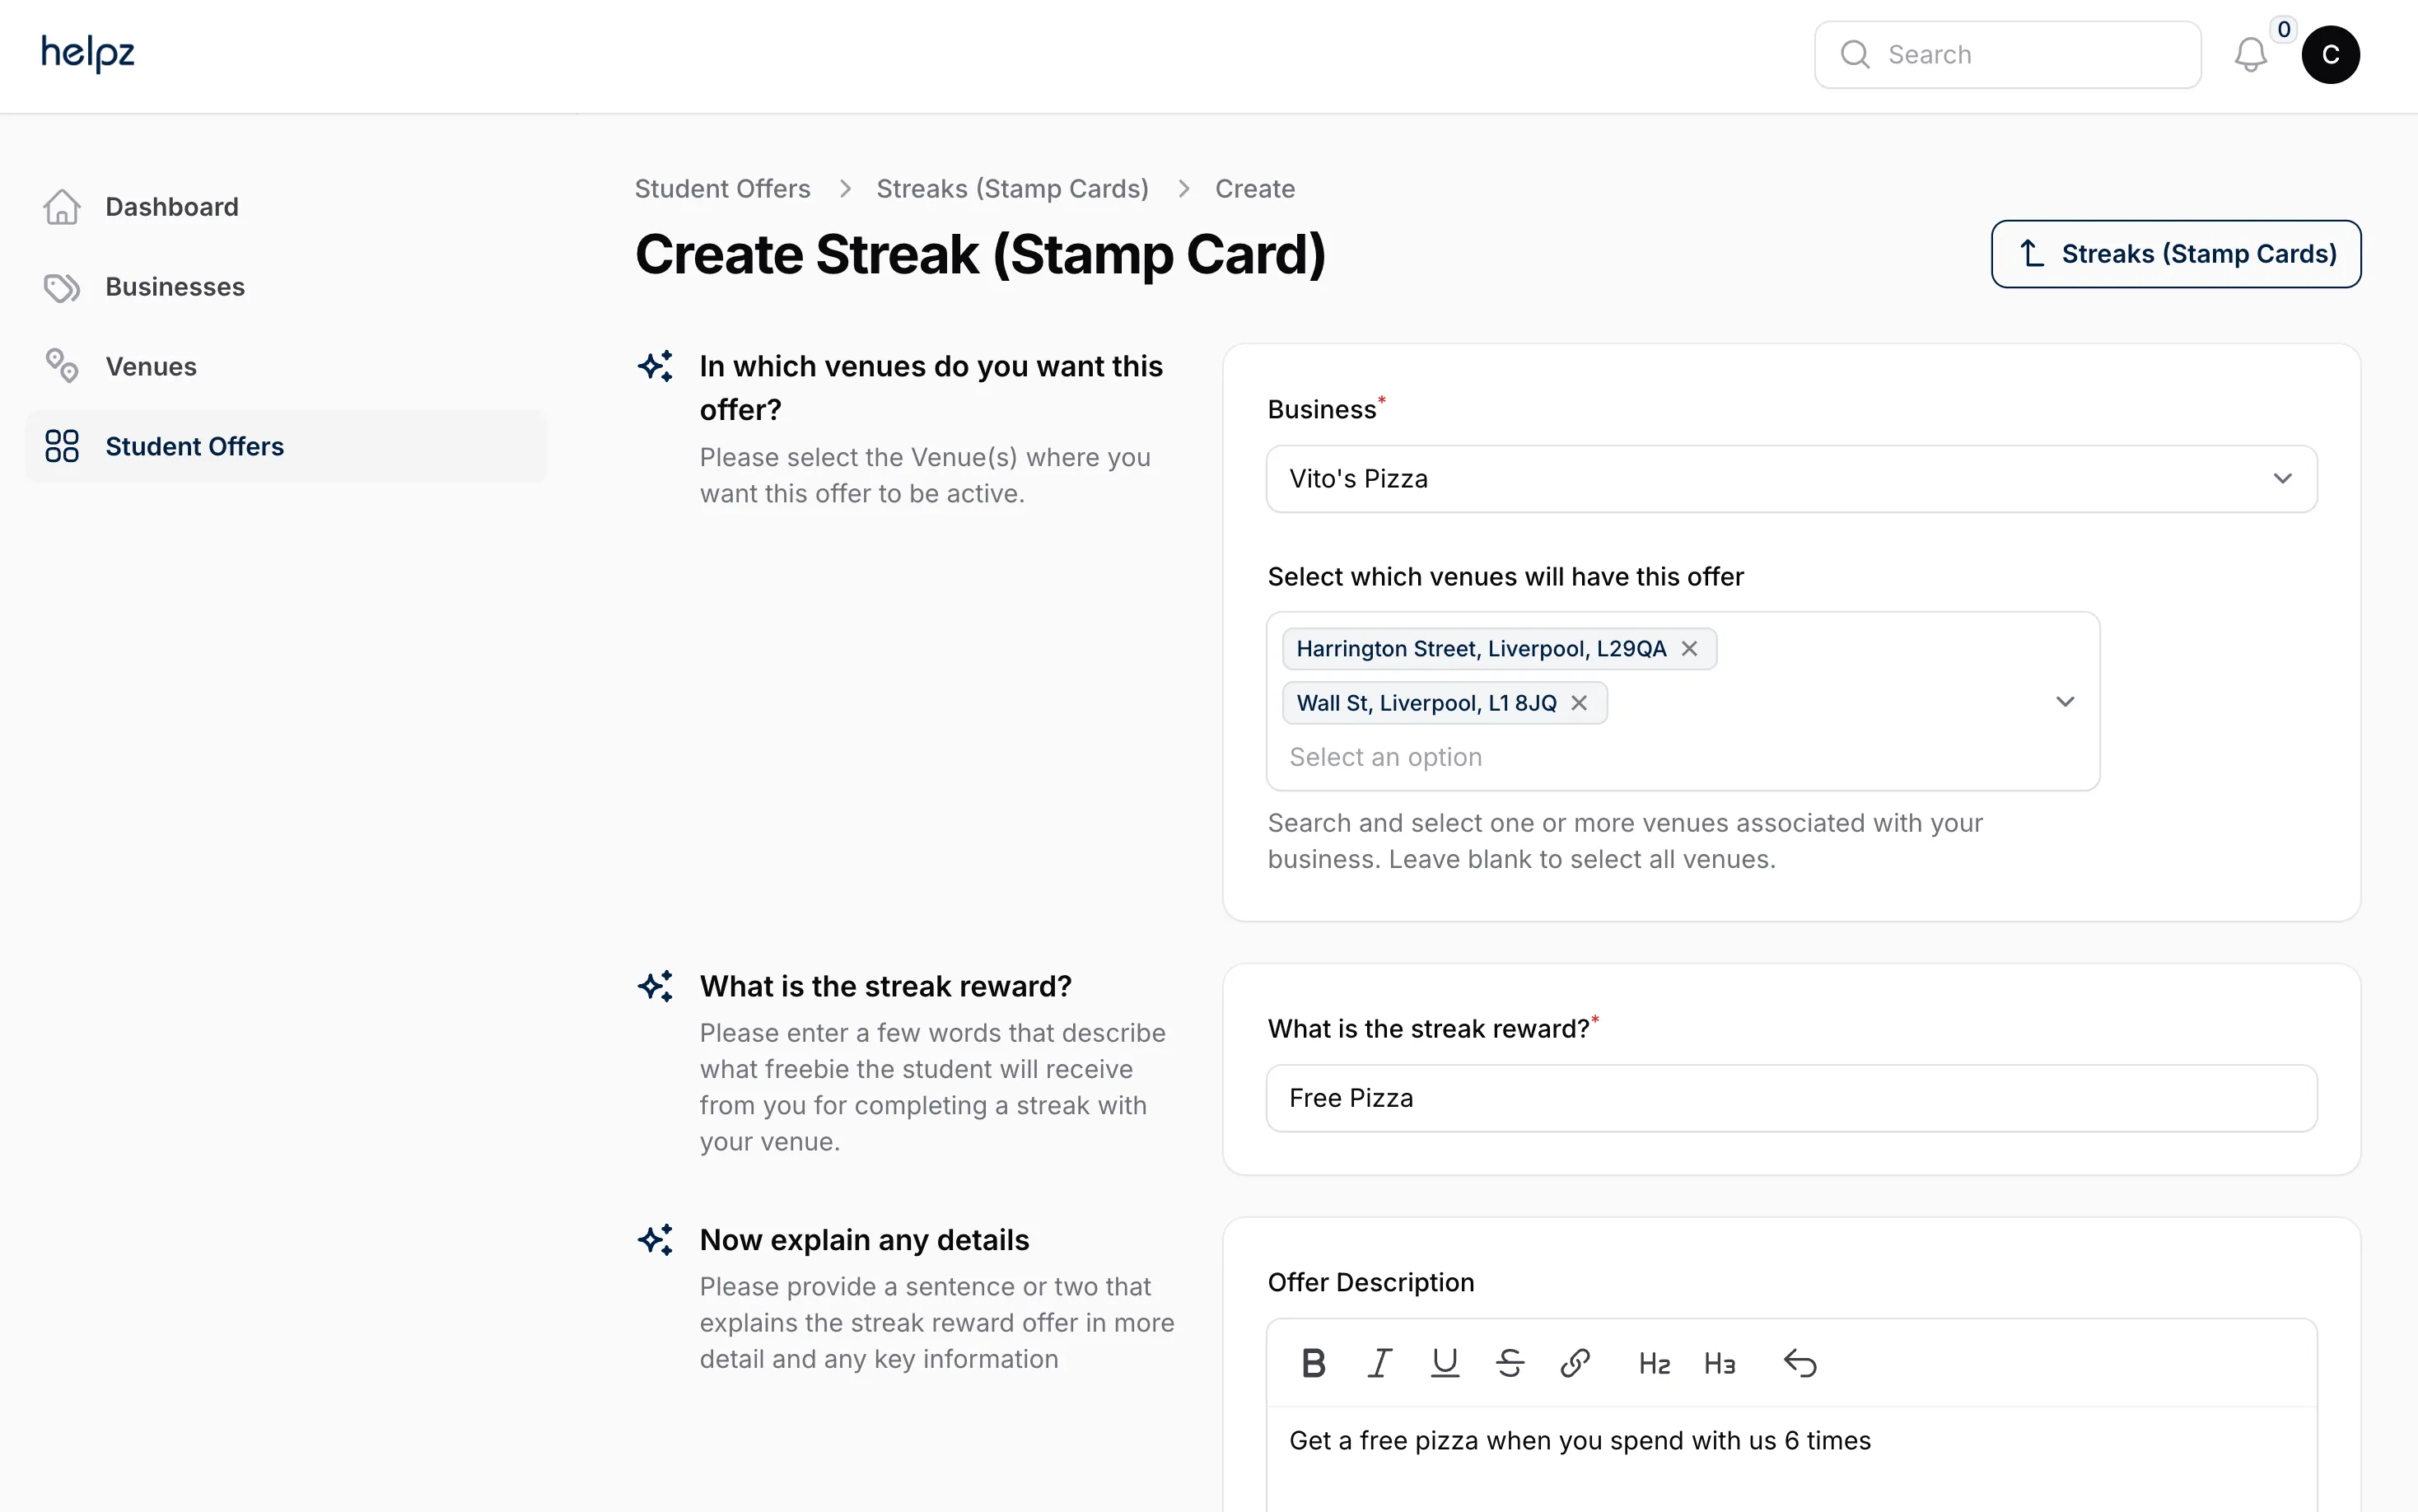Open the notifications bell
The width and height of the screenshot is (2418, 1512).
pyautogui.click(x=2250, y=54)
